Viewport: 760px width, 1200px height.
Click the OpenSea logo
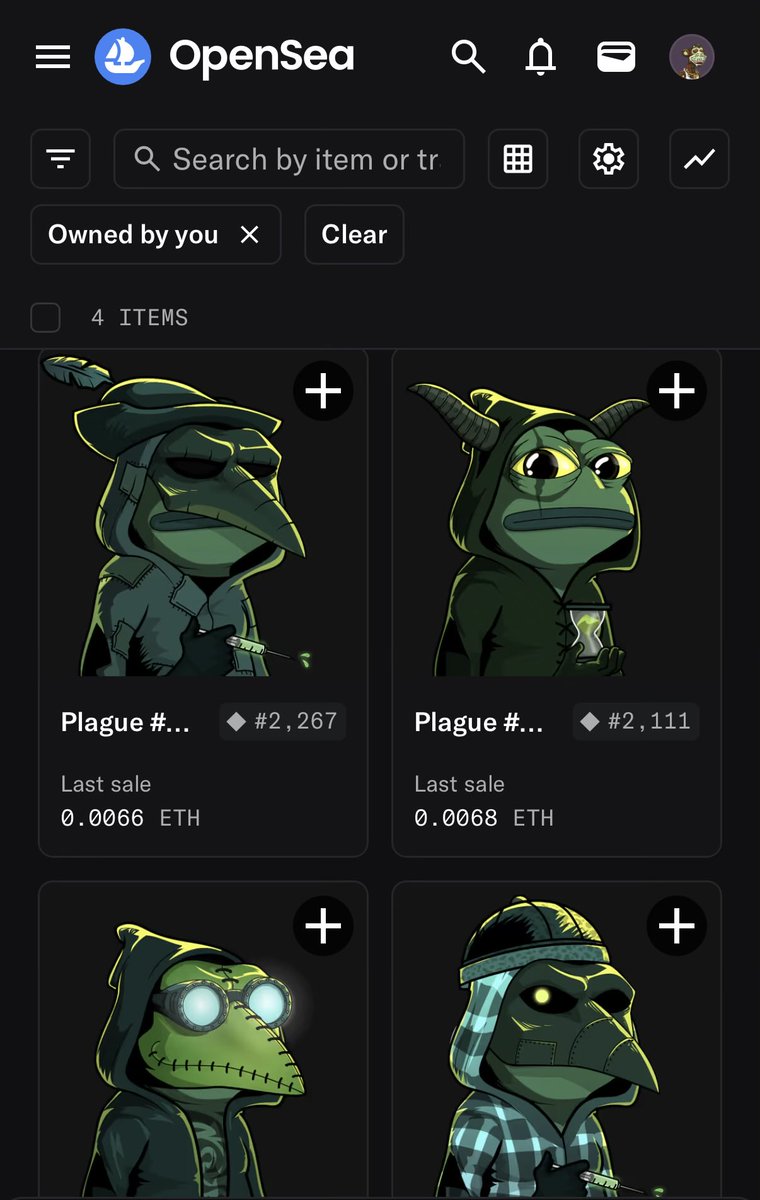[123, 57]
